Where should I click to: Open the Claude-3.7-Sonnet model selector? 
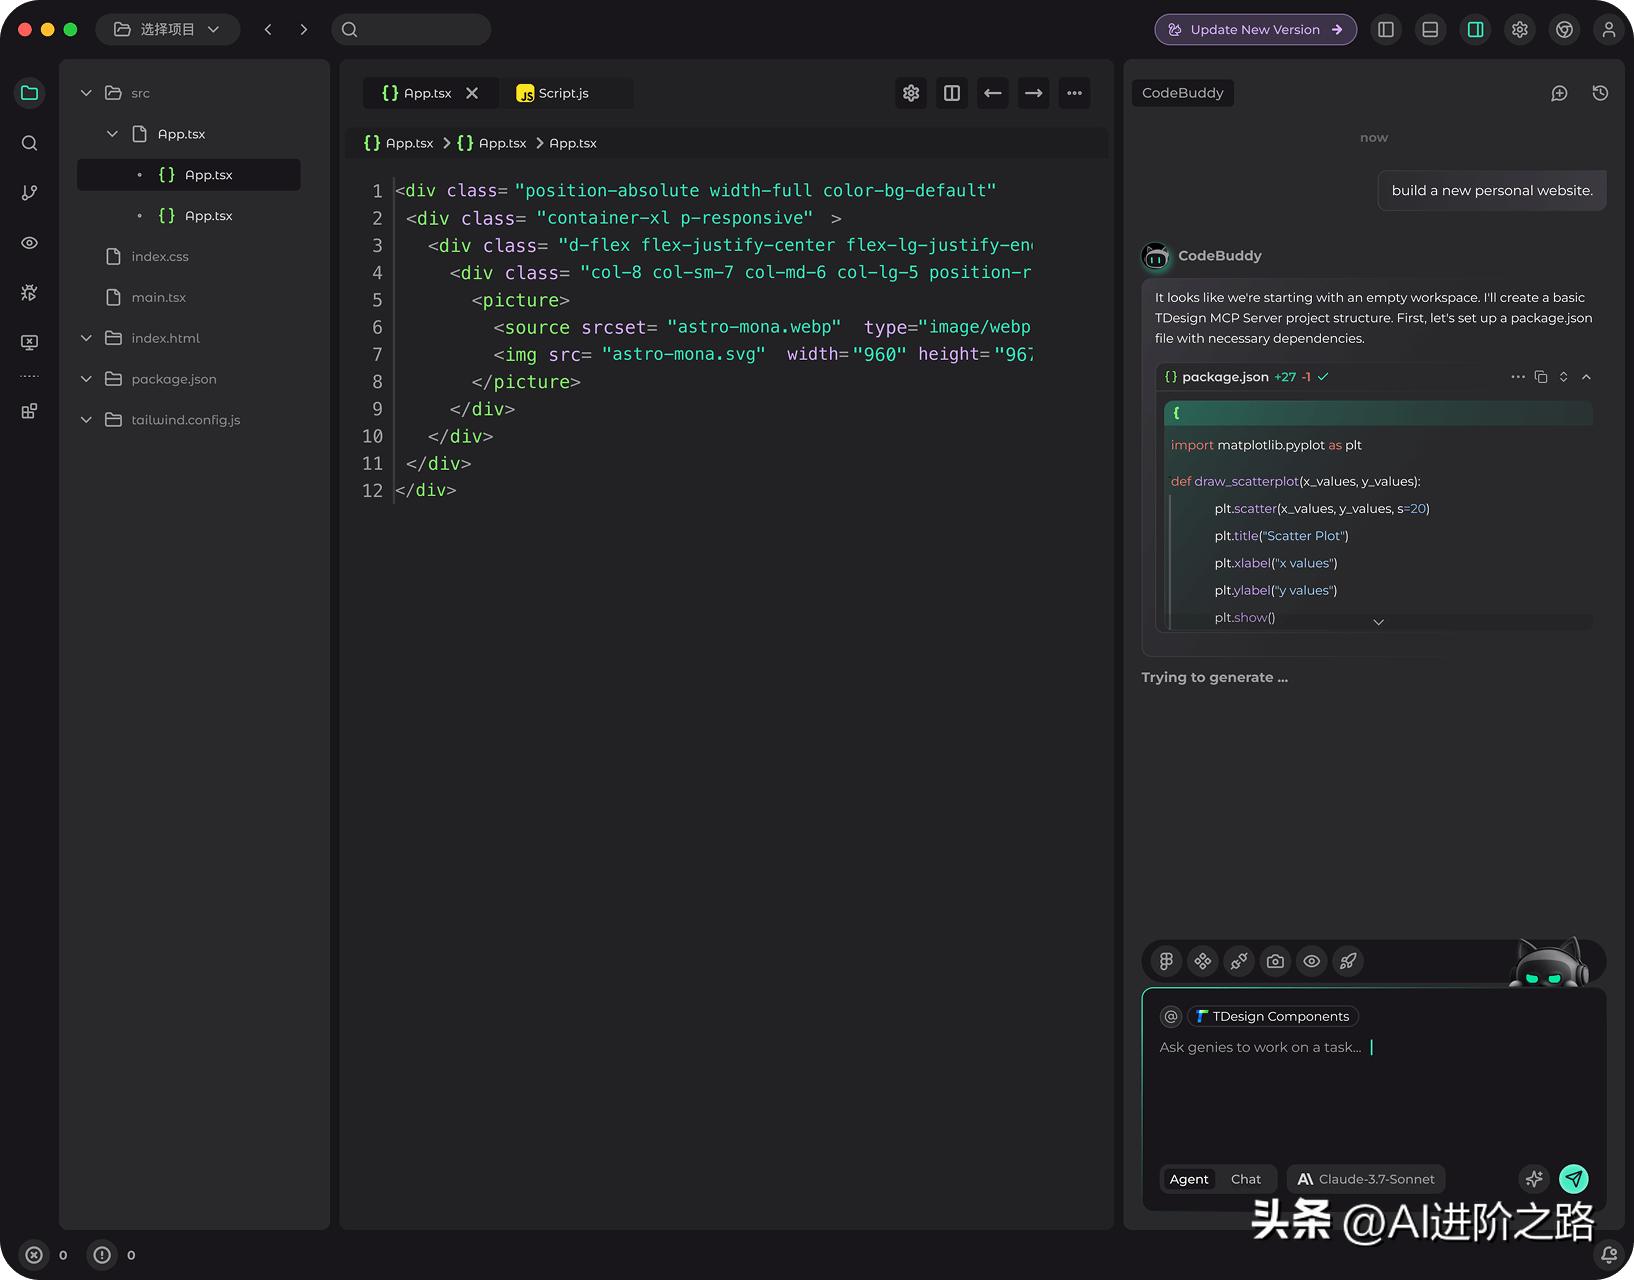pyautogui.click(x=1366, y=1179)
